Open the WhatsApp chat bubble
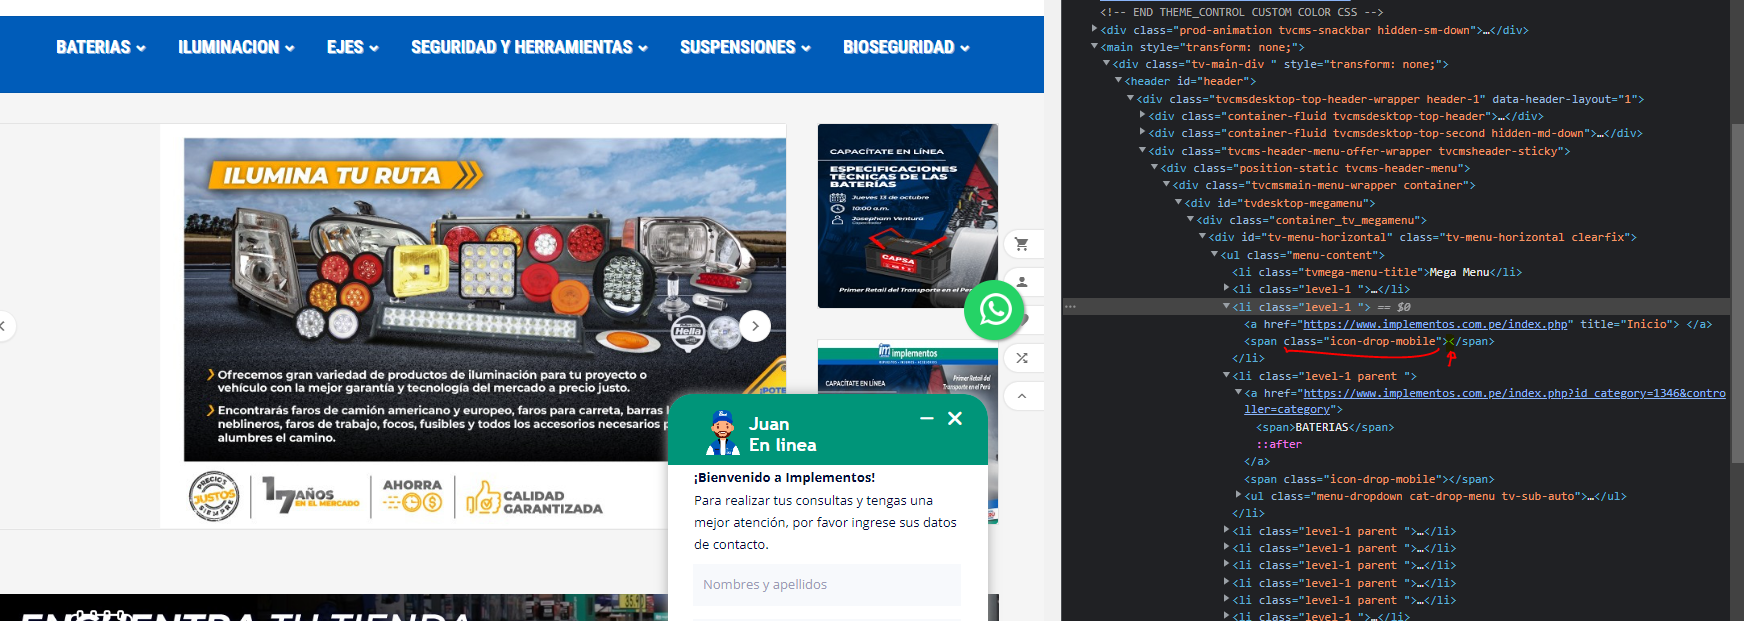This screenshot has width=1744, height=621. coord(995,310)
